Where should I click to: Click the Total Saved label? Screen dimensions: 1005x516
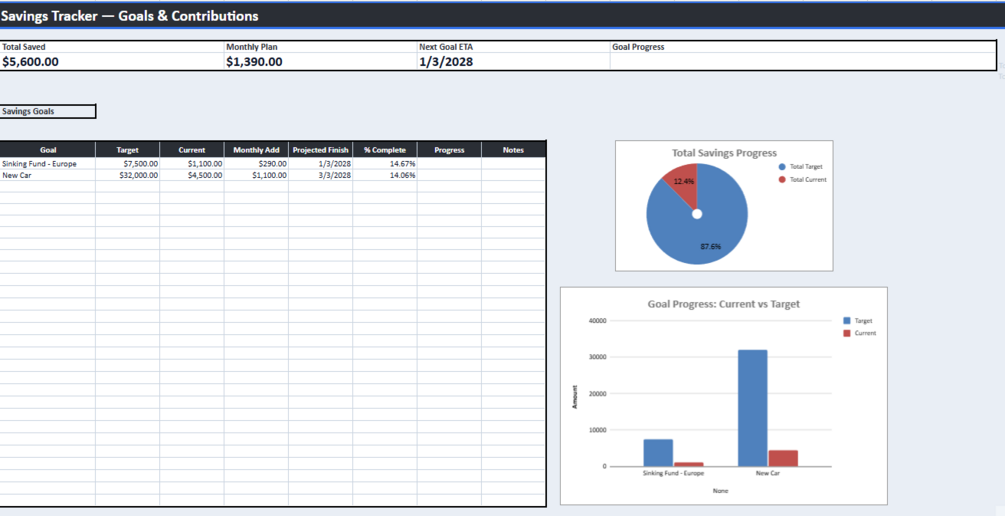coord(24,47)
